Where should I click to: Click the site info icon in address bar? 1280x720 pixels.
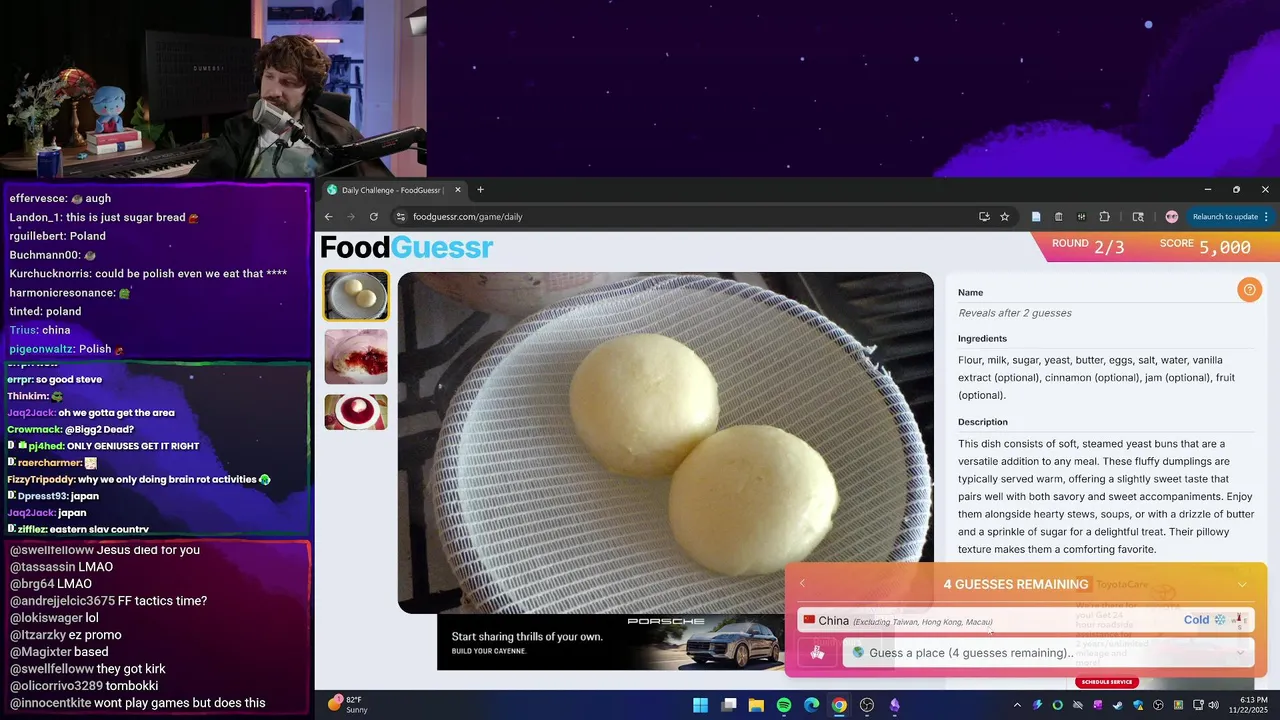point(400,216)
